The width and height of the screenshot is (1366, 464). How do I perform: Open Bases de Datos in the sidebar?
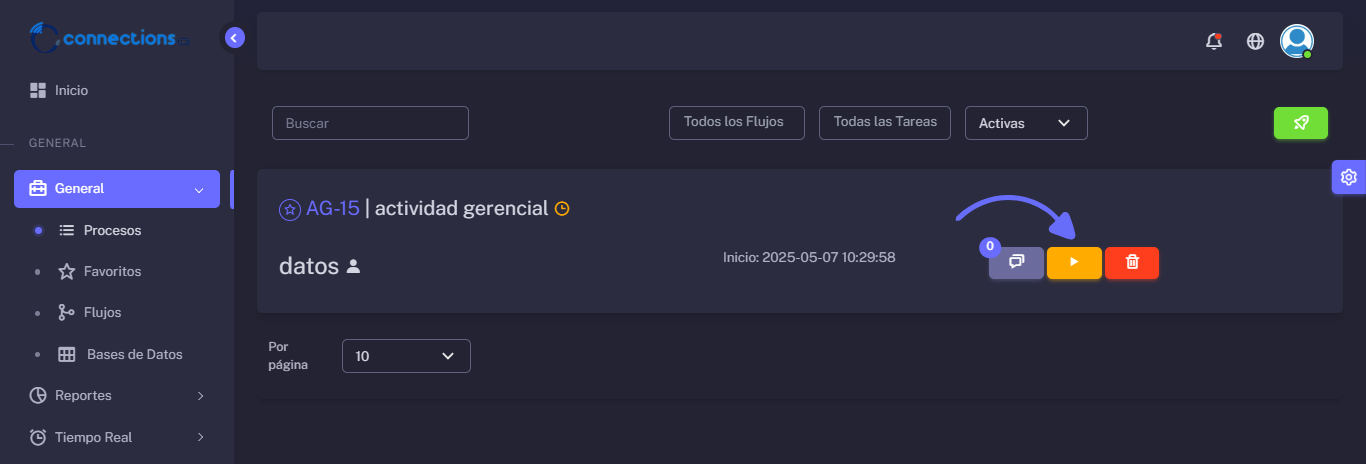coord(120,354)
